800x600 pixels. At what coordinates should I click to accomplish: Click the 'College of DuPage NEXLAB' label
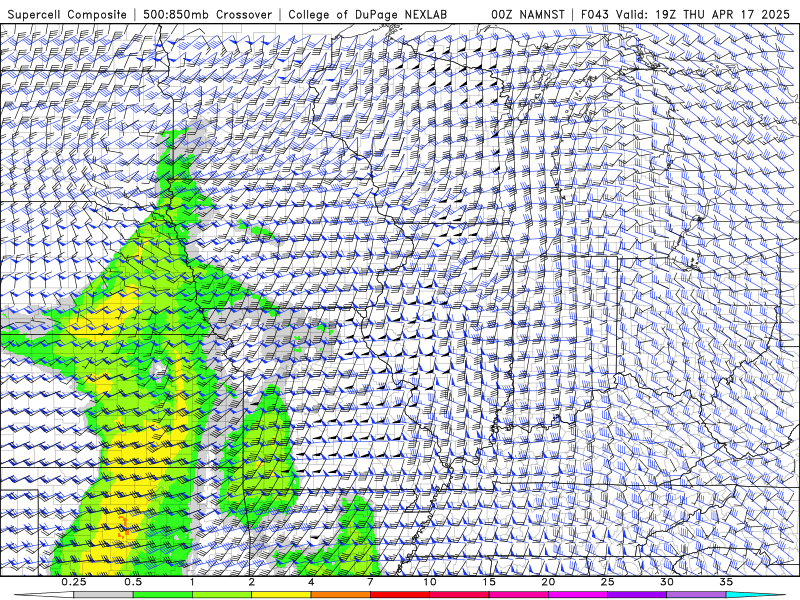367,15
